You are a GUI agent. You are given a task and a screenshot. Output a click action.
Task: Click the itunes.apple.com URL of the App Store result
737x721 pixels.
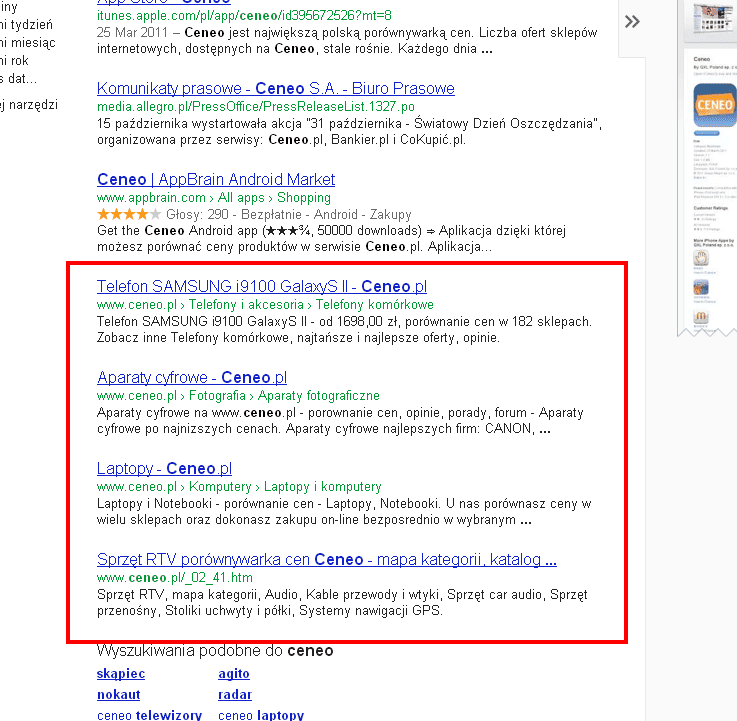pos(244,16)
